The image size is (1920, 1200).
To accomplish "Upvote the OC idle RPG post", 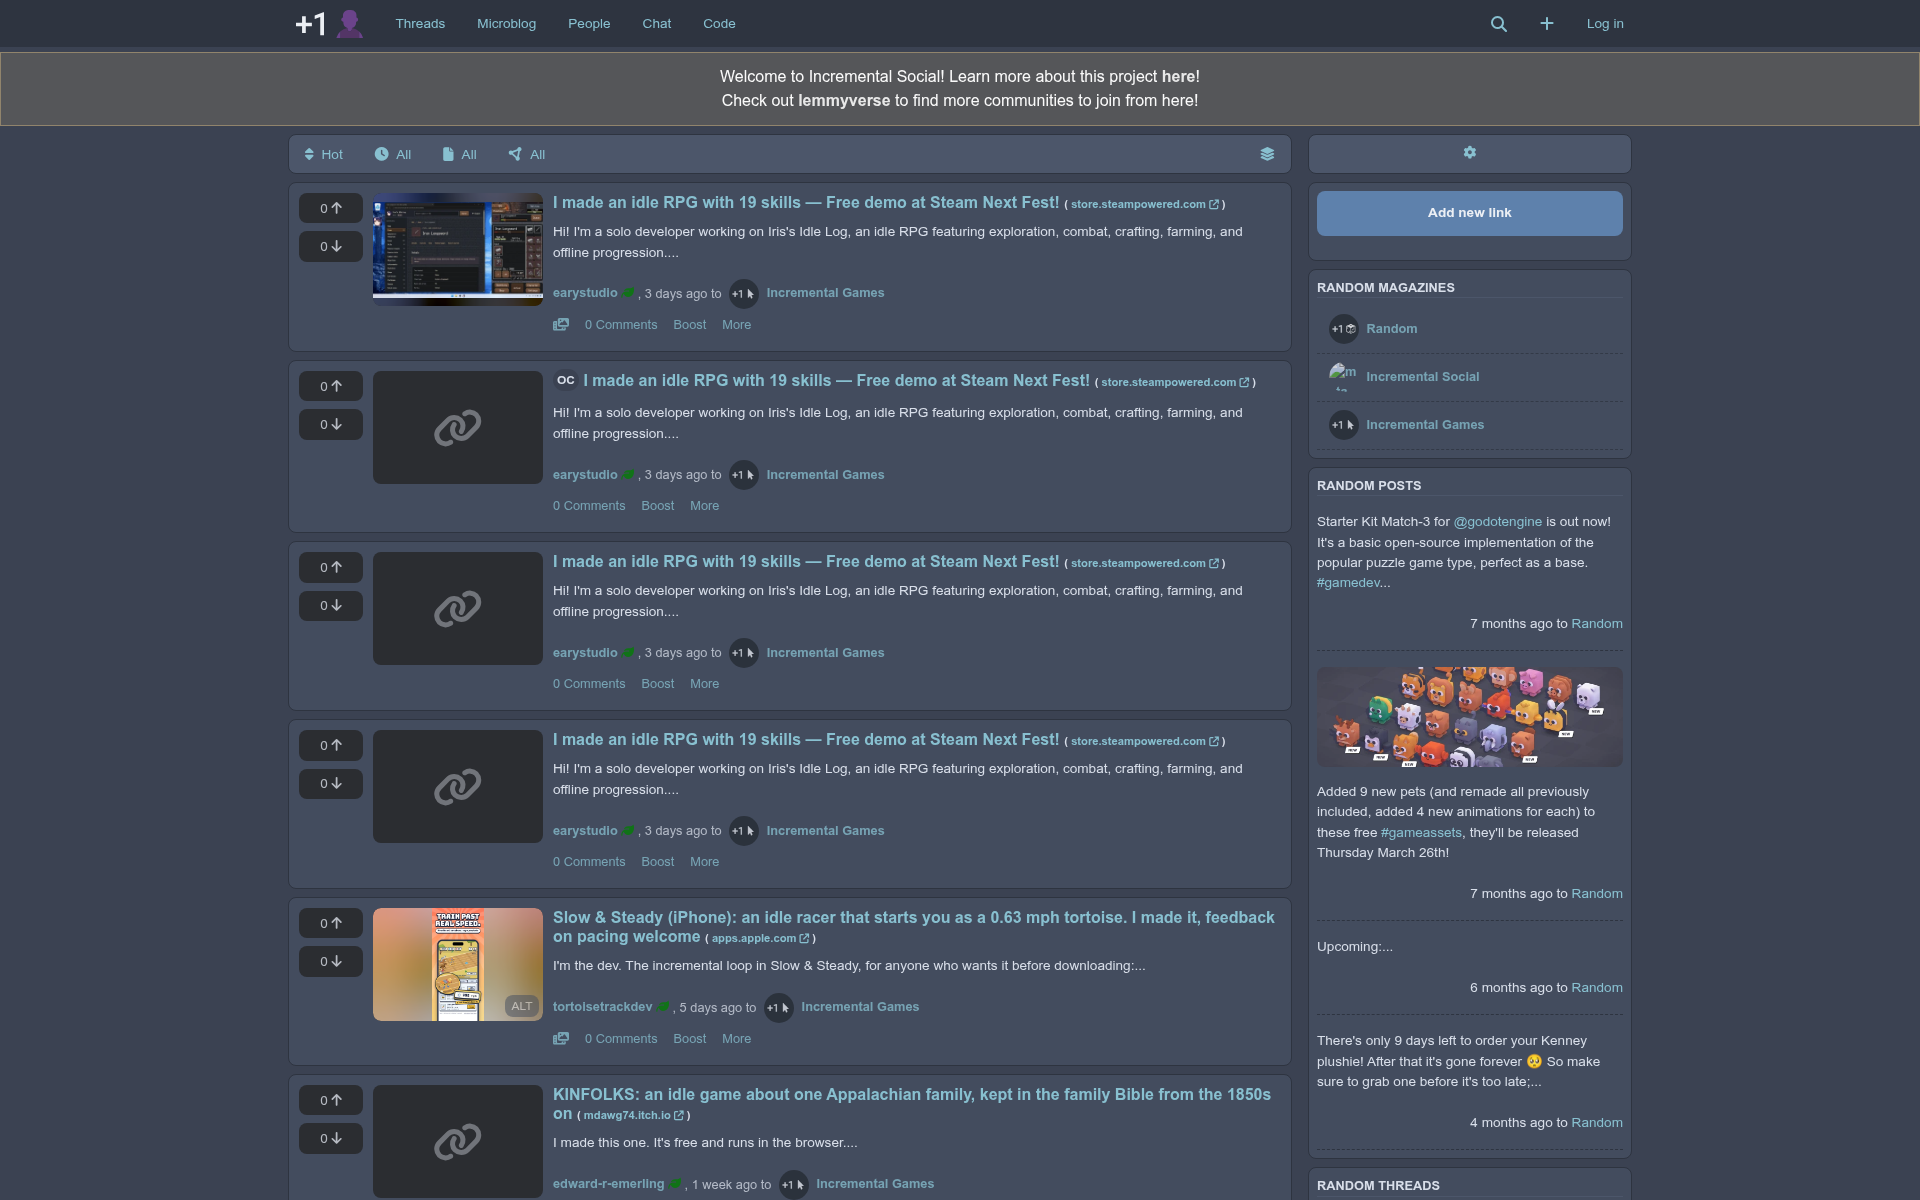I will 331,386.
